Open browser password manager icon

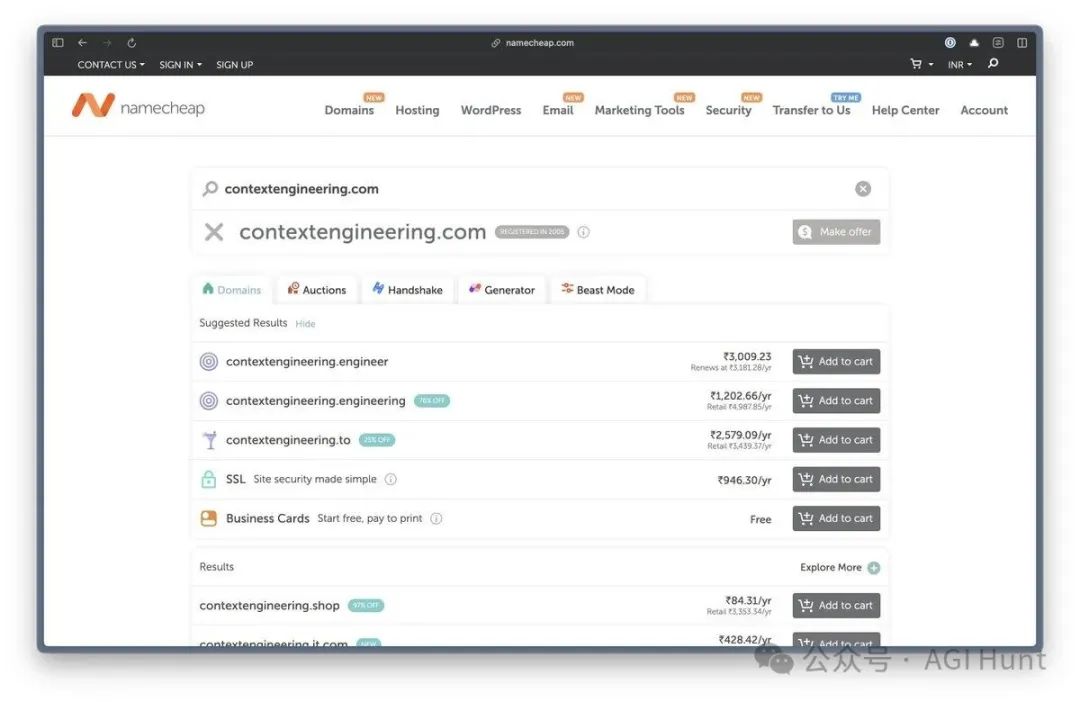pyautogui.click(x=950, y=43)
